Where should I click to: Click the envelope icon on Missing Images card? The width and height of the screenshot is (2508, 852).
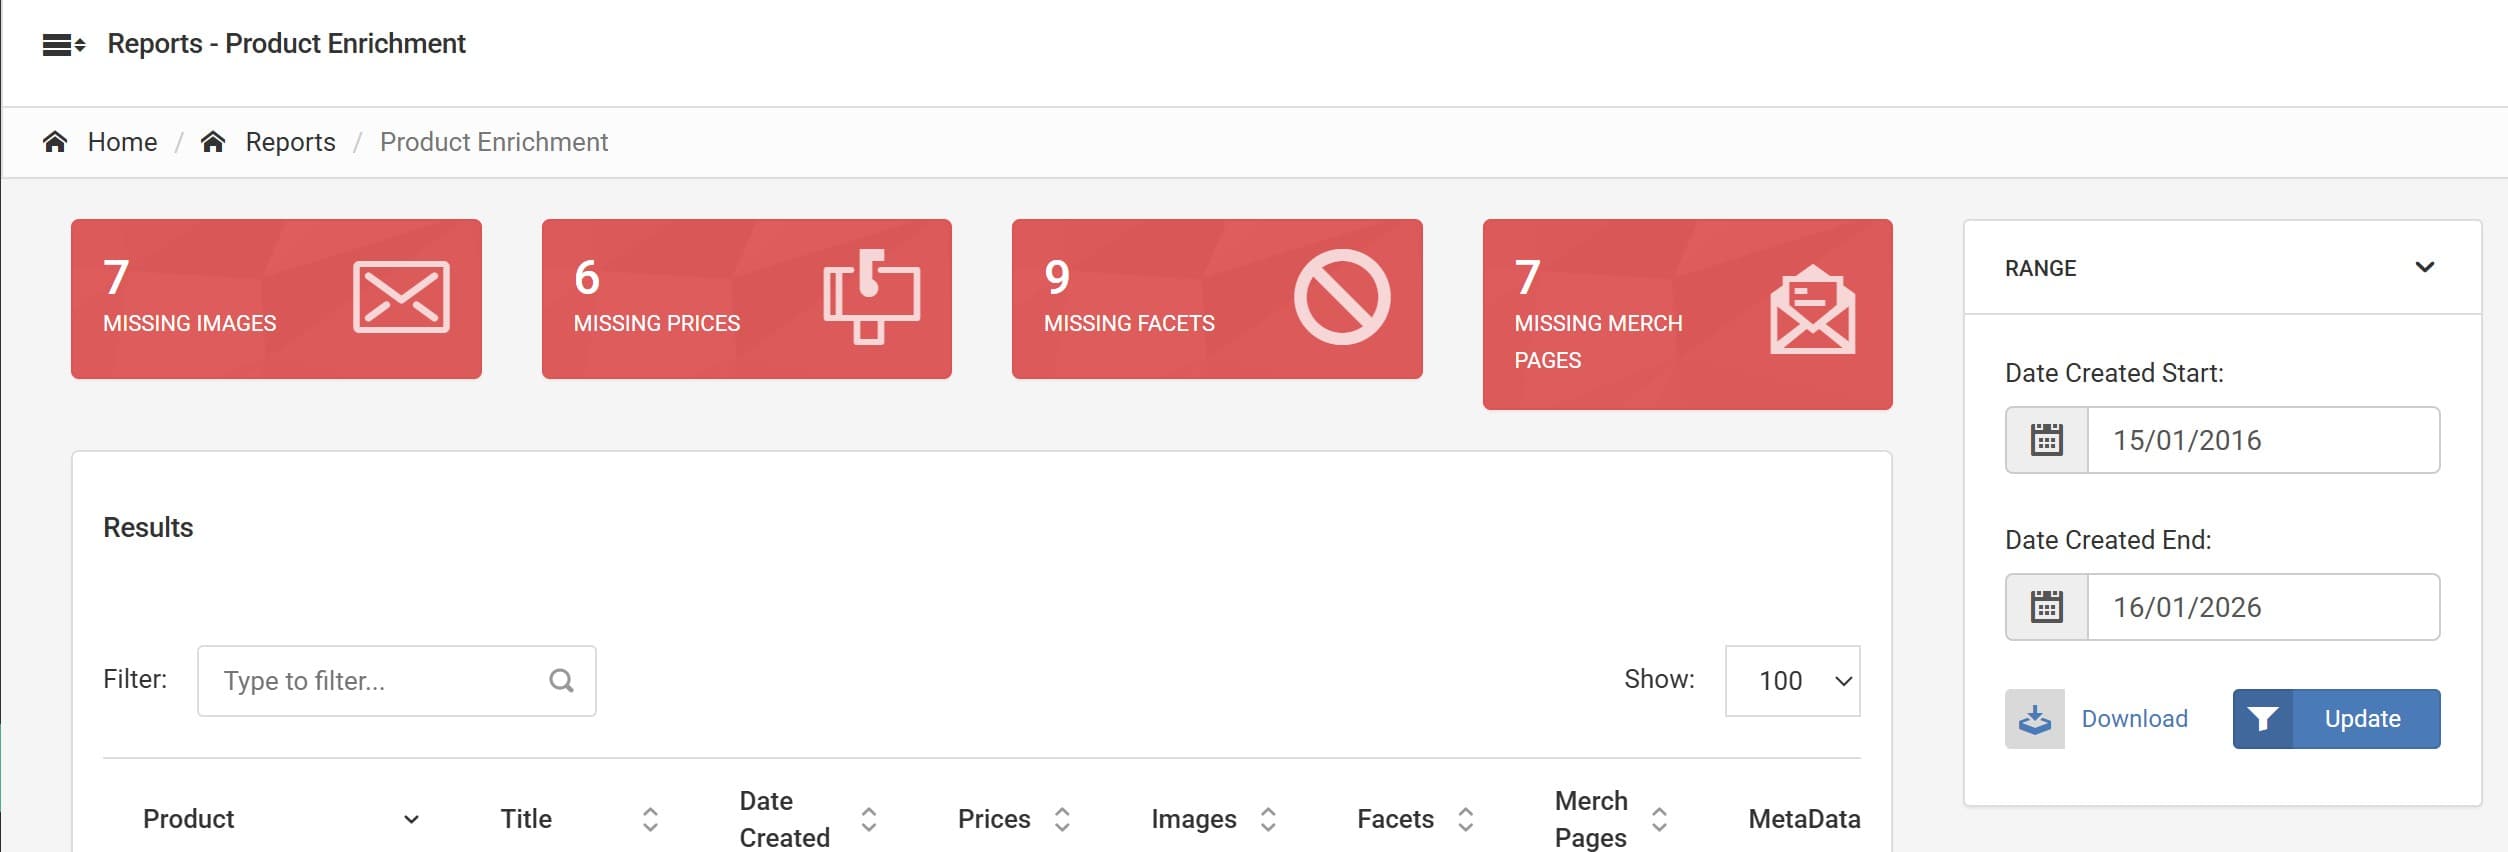(x=401, y=297)
